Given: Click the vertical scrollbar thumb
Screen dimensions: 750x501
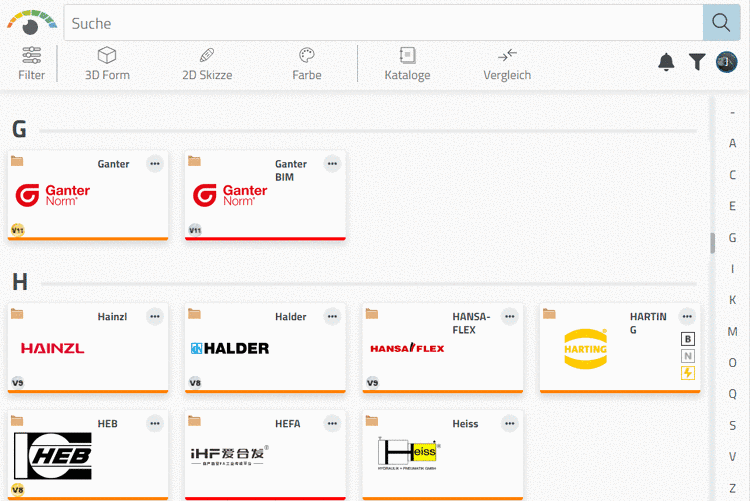Looking at the screenshot, I should [712, 243].
